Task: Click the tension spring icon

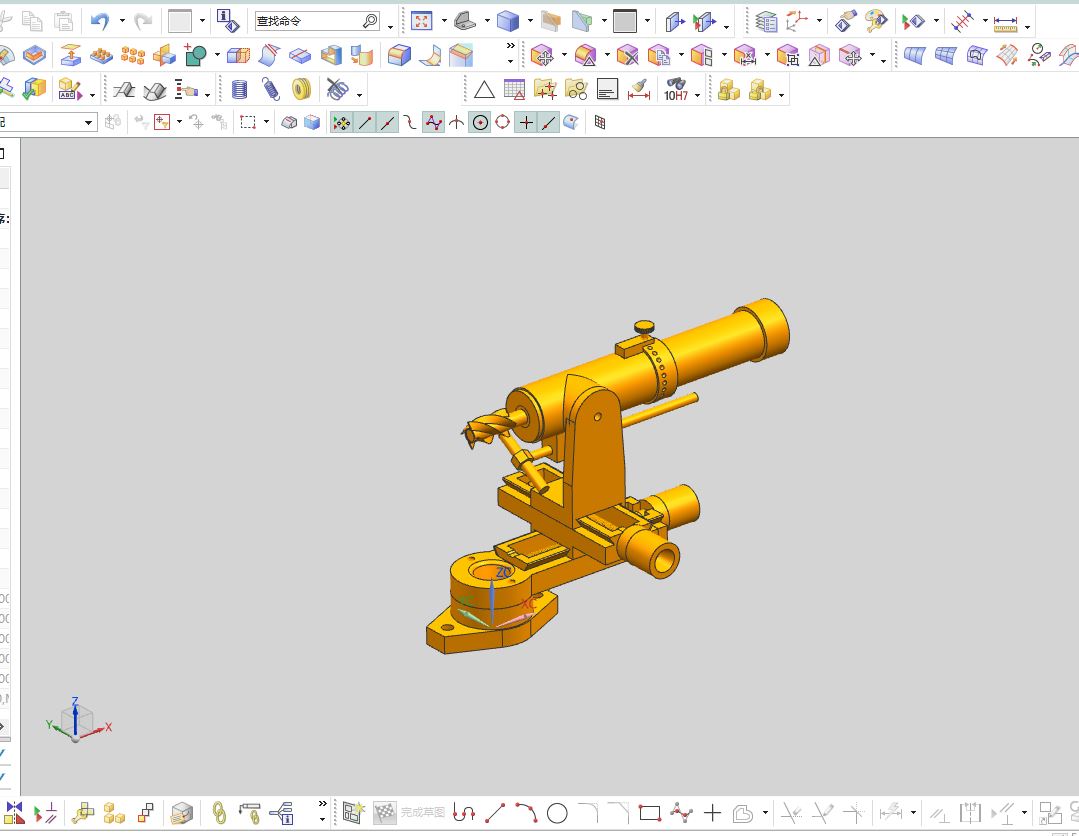Action: point(270,89)
